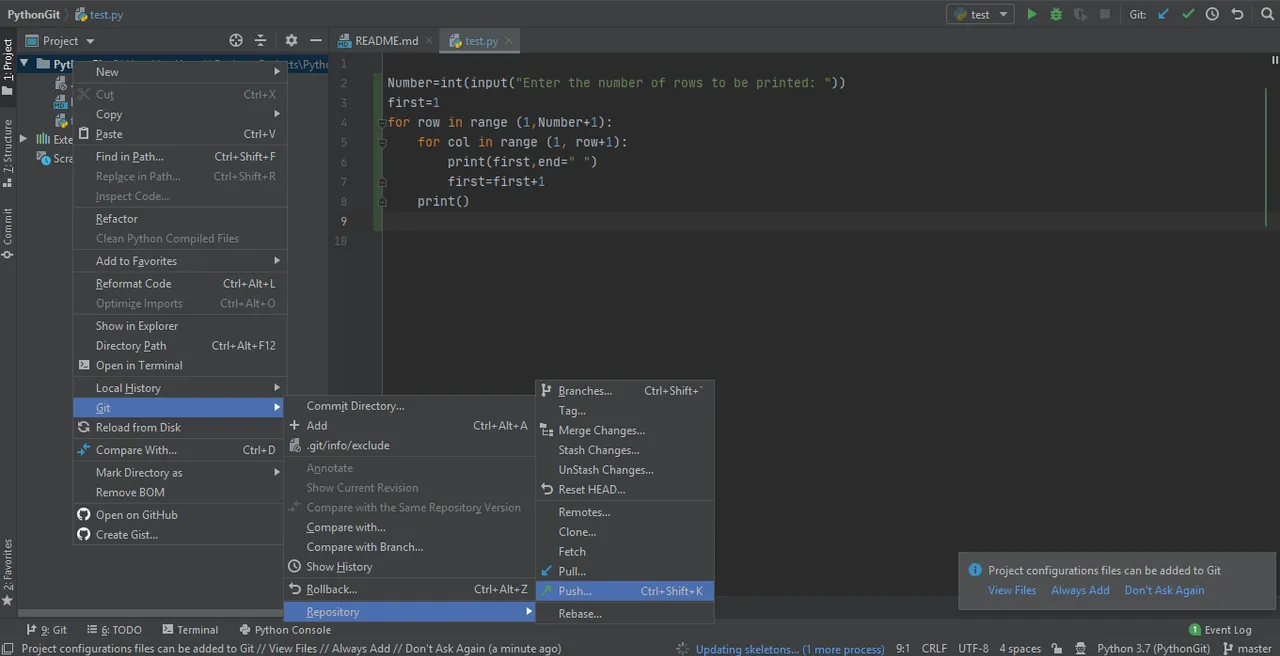The height and width of the screenshot is (656, 1280).
Task: Toggle the Structure tool window stripe
Action: coord(8,153)
